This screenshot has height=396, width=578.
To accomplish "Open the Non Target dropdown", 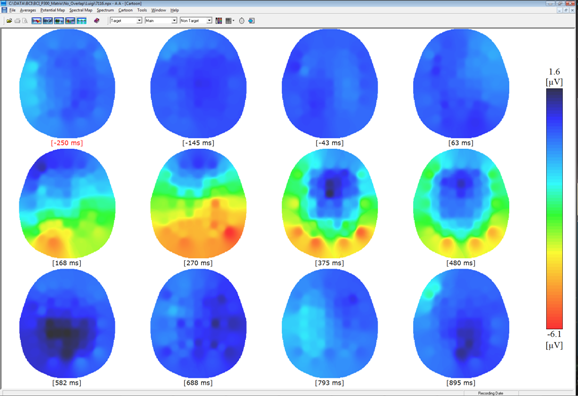I will (196, 21).
